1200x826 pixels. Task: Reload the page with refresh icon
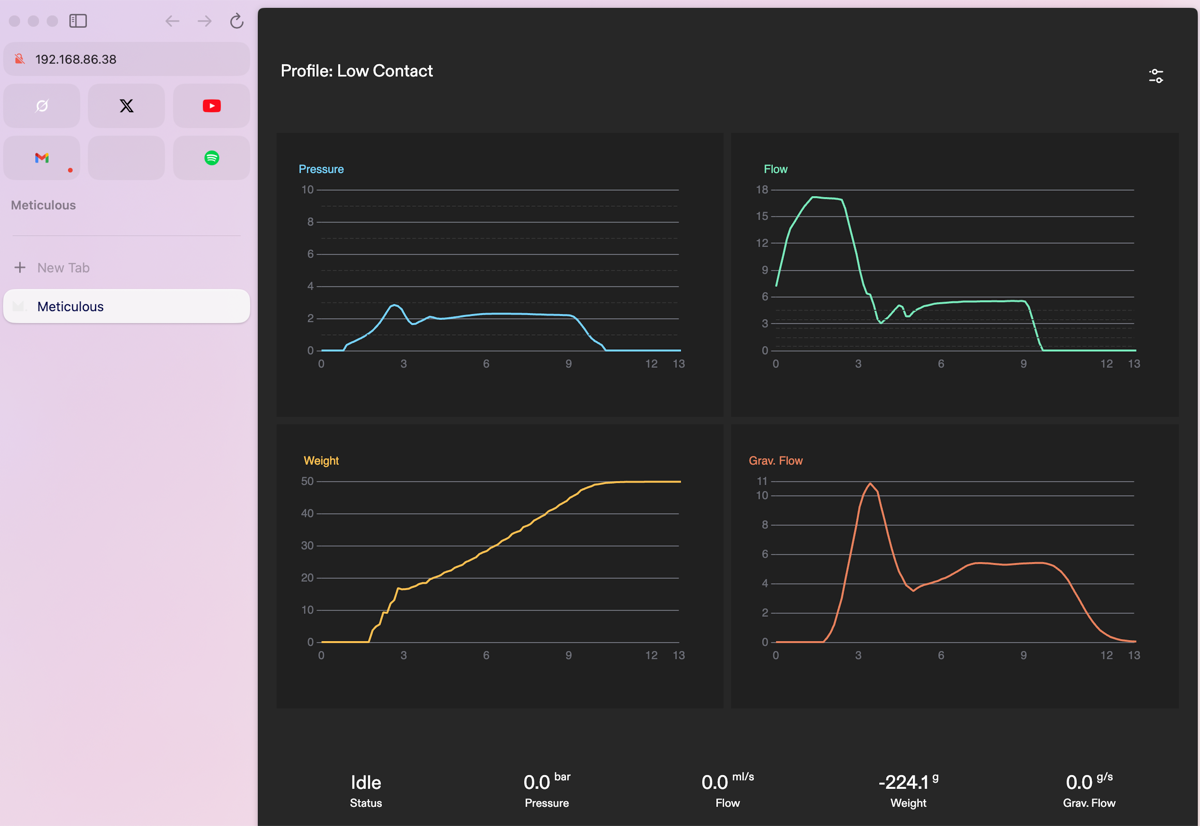pyautogui.click(x=237, y=21)
